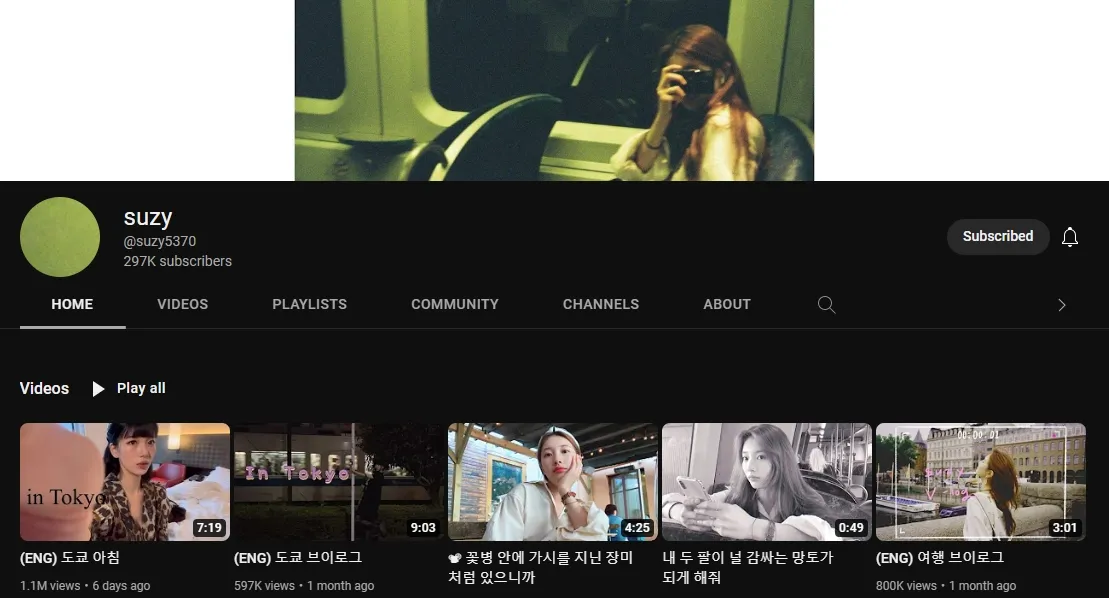Toggle the Subscribed button
The height and width of the screenshot is (598, 1109).
[997, 237]
